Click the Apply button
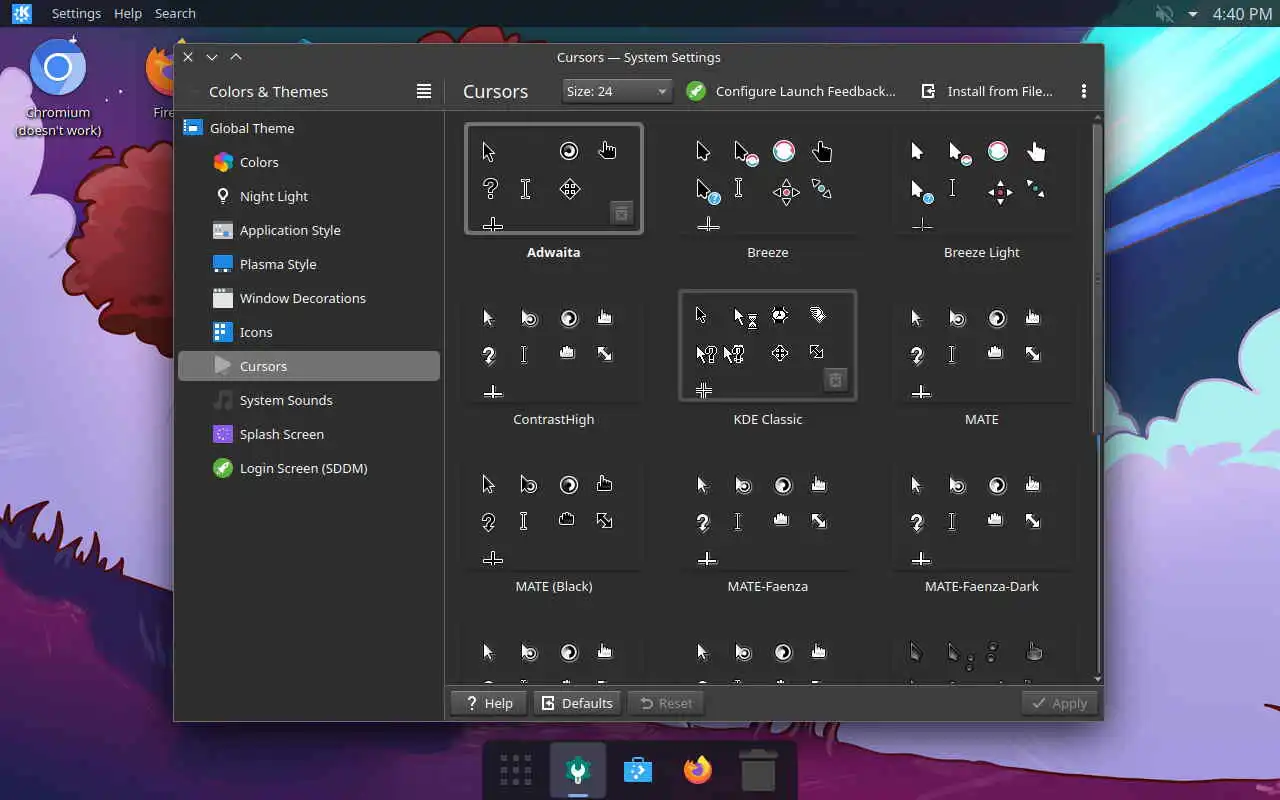Screen dimensions: 1280x800 pyautogui.click(x=1060, y=703)
